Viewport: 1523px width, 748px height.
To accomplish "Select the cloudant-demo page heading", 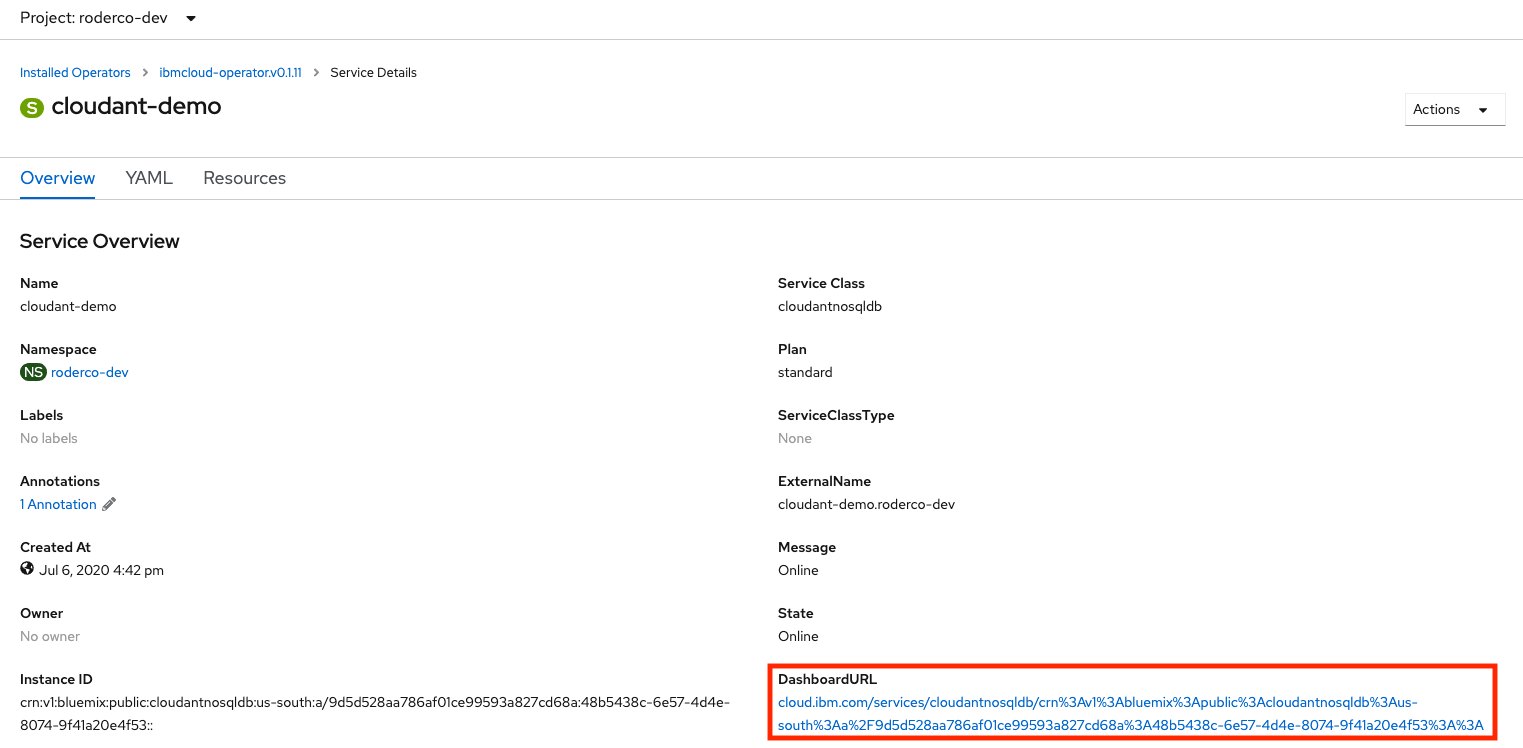I will 136,106.
